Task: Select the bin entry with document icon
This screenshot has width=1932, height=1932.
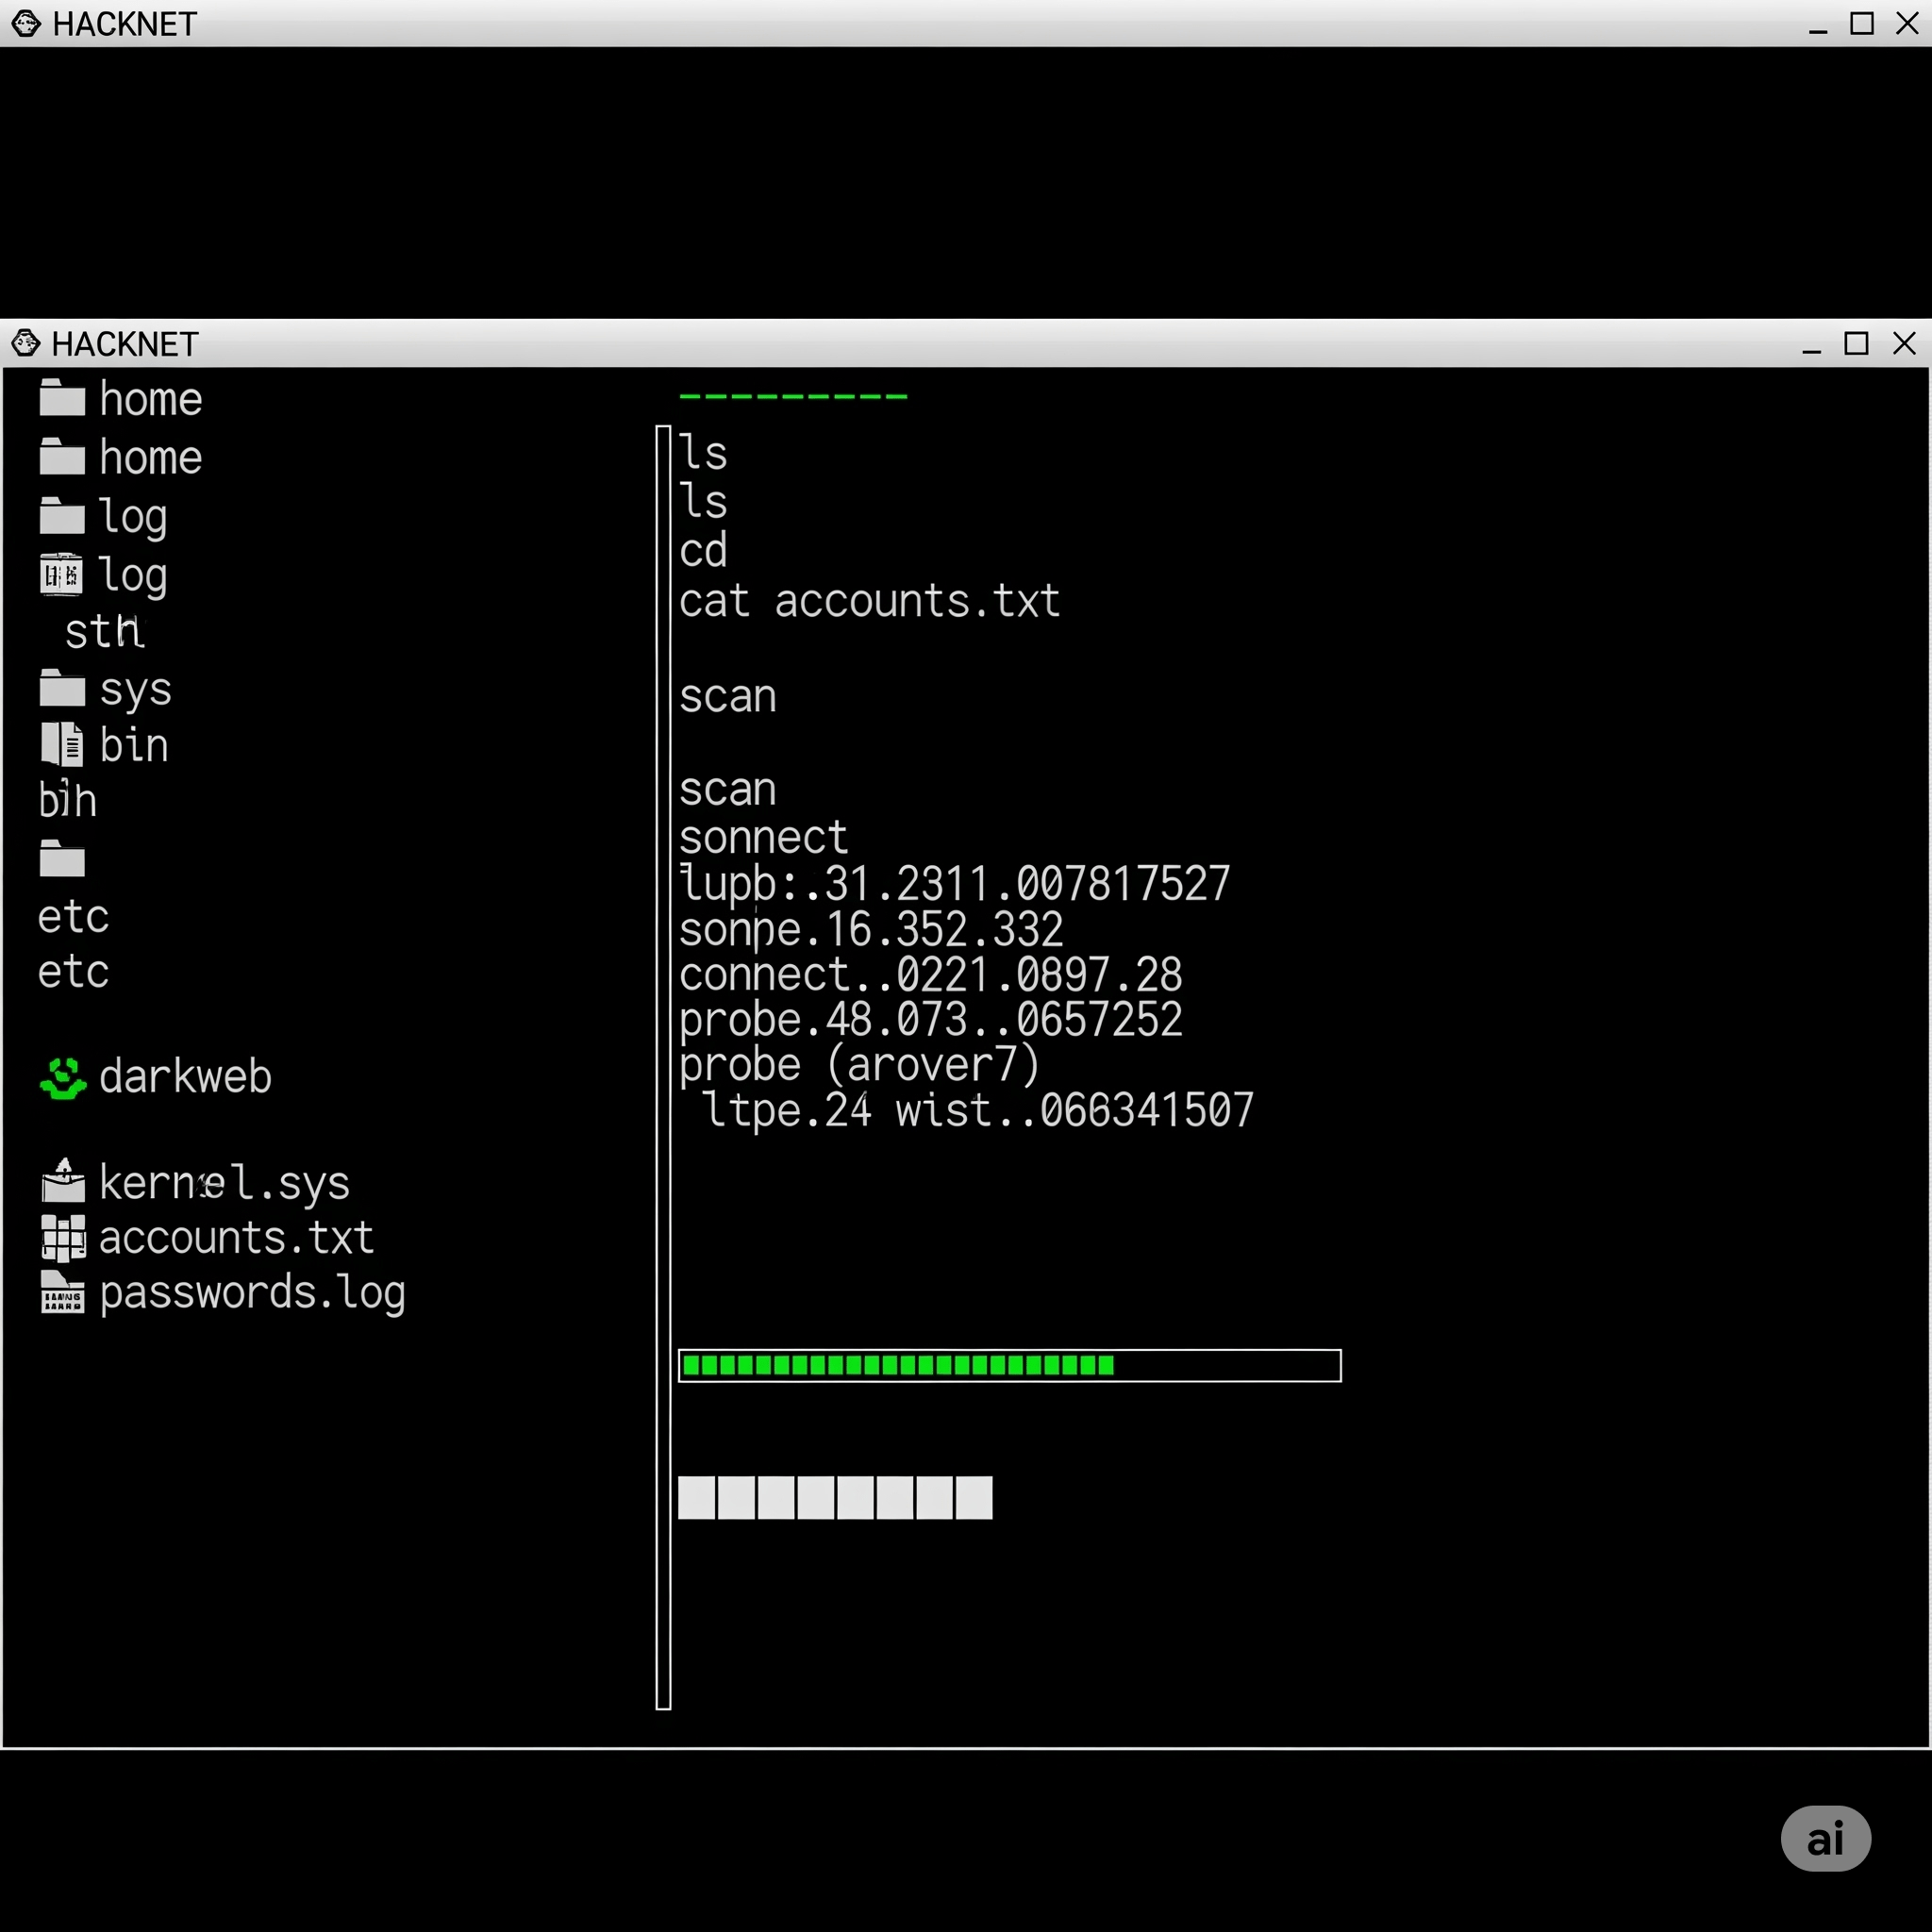Action: tap(105, 745)
